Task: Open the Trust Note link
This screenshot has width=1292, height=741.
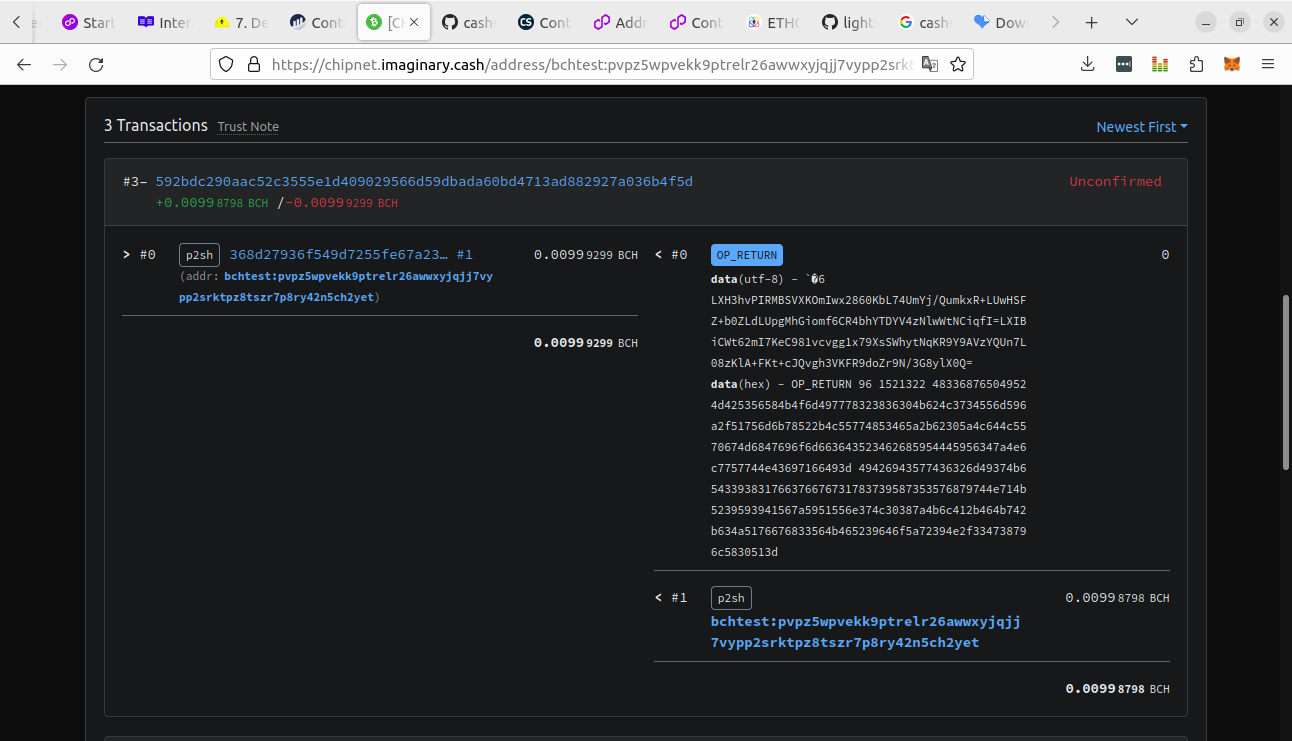Action: pyautogui.click(x=248, y=127)
